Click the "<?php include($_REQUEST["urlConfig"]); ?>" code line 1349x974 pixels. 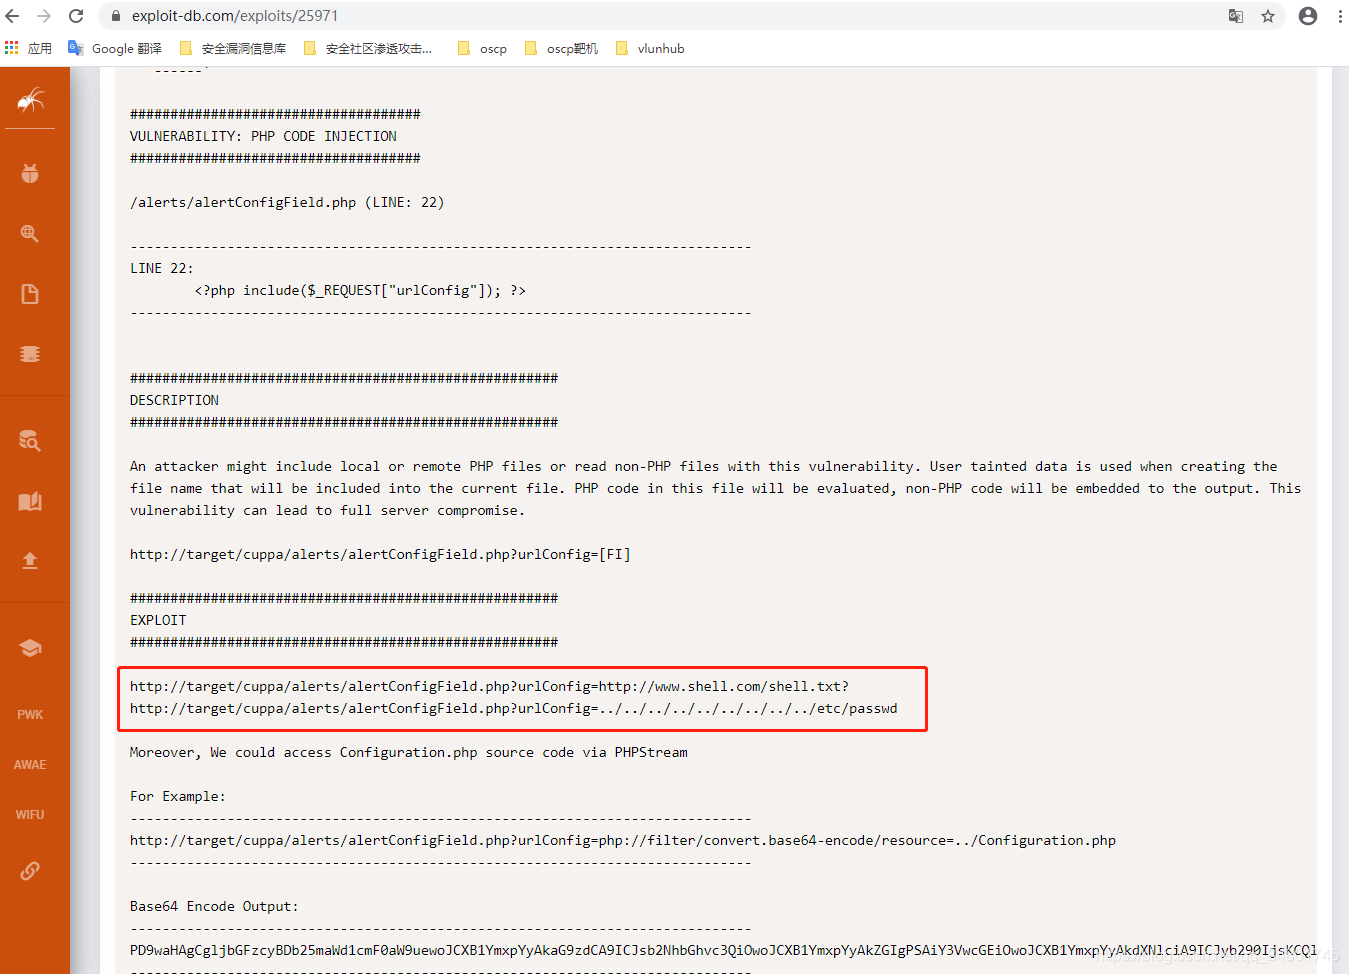tap(360, 290)
